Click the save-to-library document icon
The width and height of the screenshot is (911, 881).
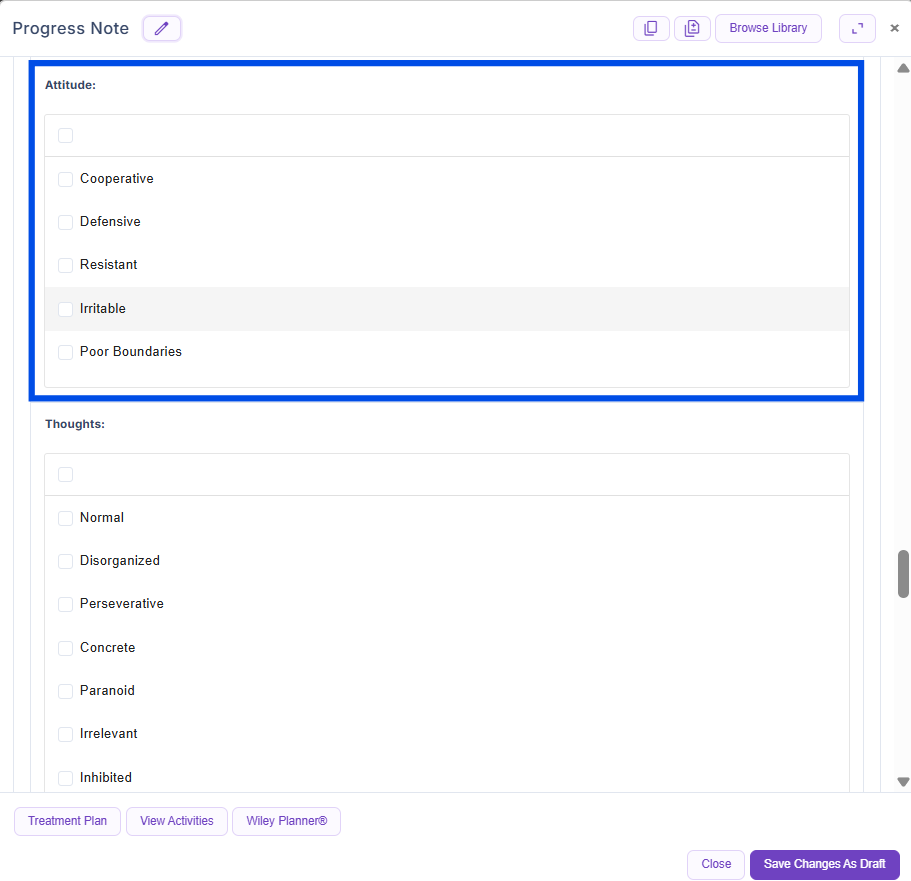[692, 28]
